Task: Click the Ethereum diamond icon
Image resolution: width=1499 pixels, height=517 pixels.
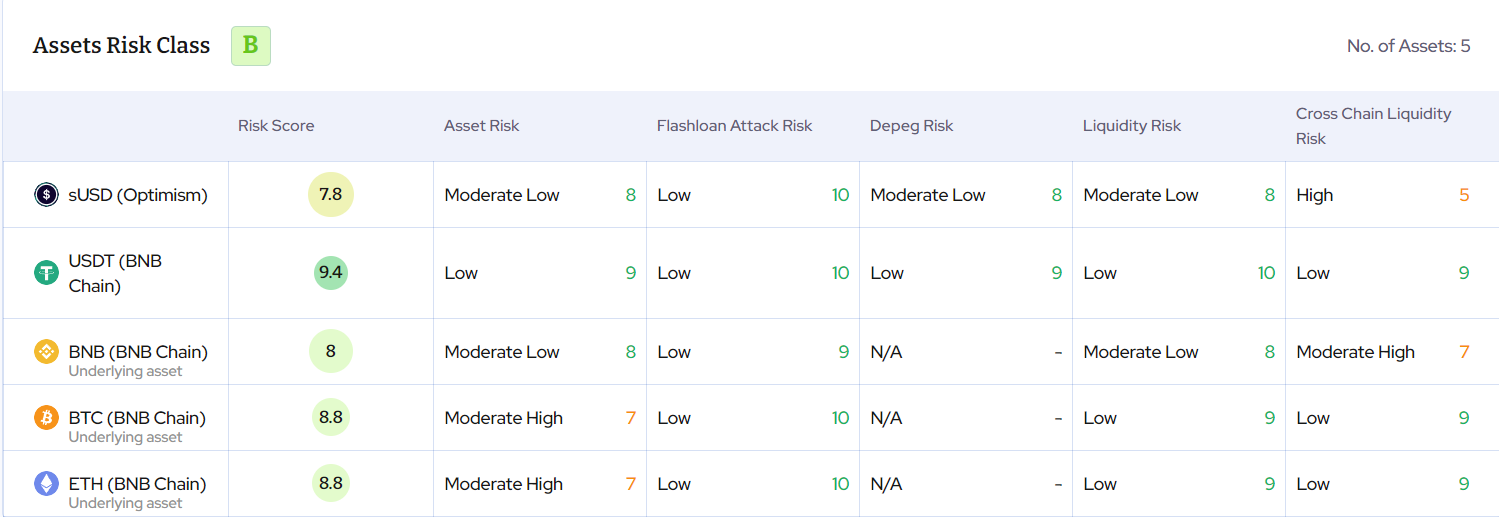Action: 47,483
